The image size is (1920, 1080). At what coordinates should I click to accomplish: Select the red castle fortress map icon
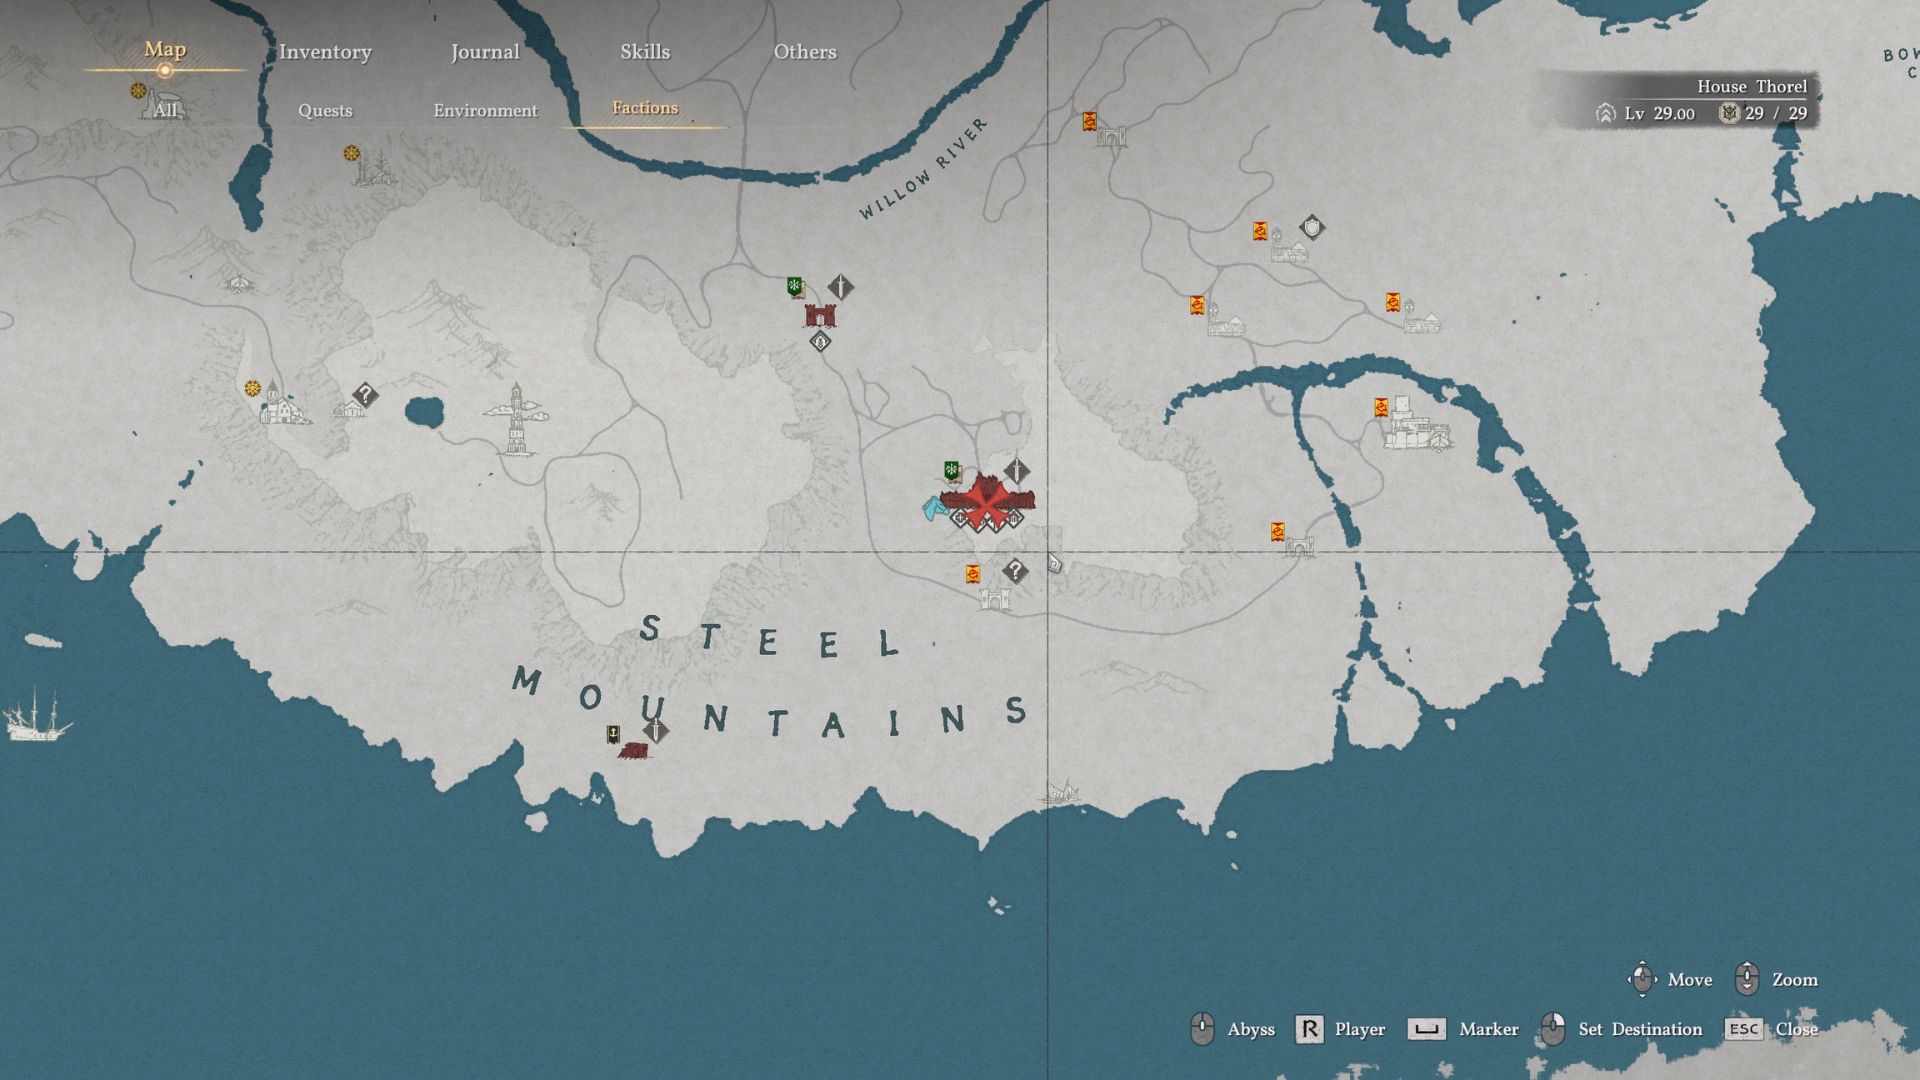coord(820,316)
